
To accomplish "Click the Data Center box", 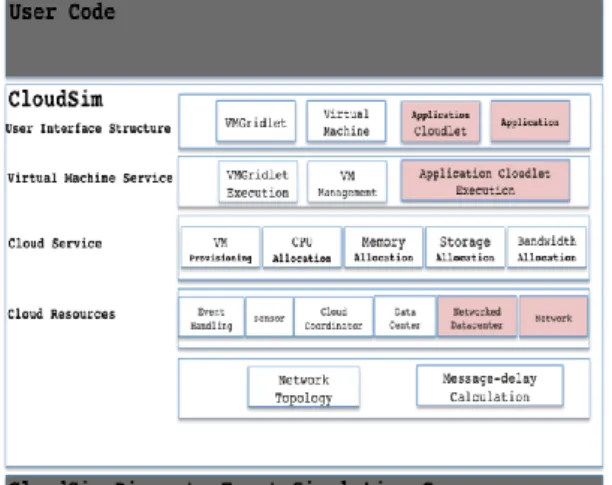I will [x=405, y=317].
